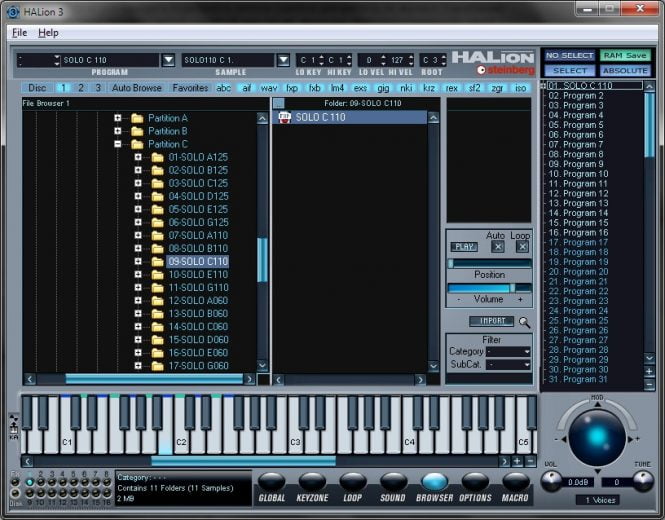Screen dimensions: 665x520
Task: Toggle the ABSOLUTE mode button
Action: pyautogui.click(x=626, y=70)
